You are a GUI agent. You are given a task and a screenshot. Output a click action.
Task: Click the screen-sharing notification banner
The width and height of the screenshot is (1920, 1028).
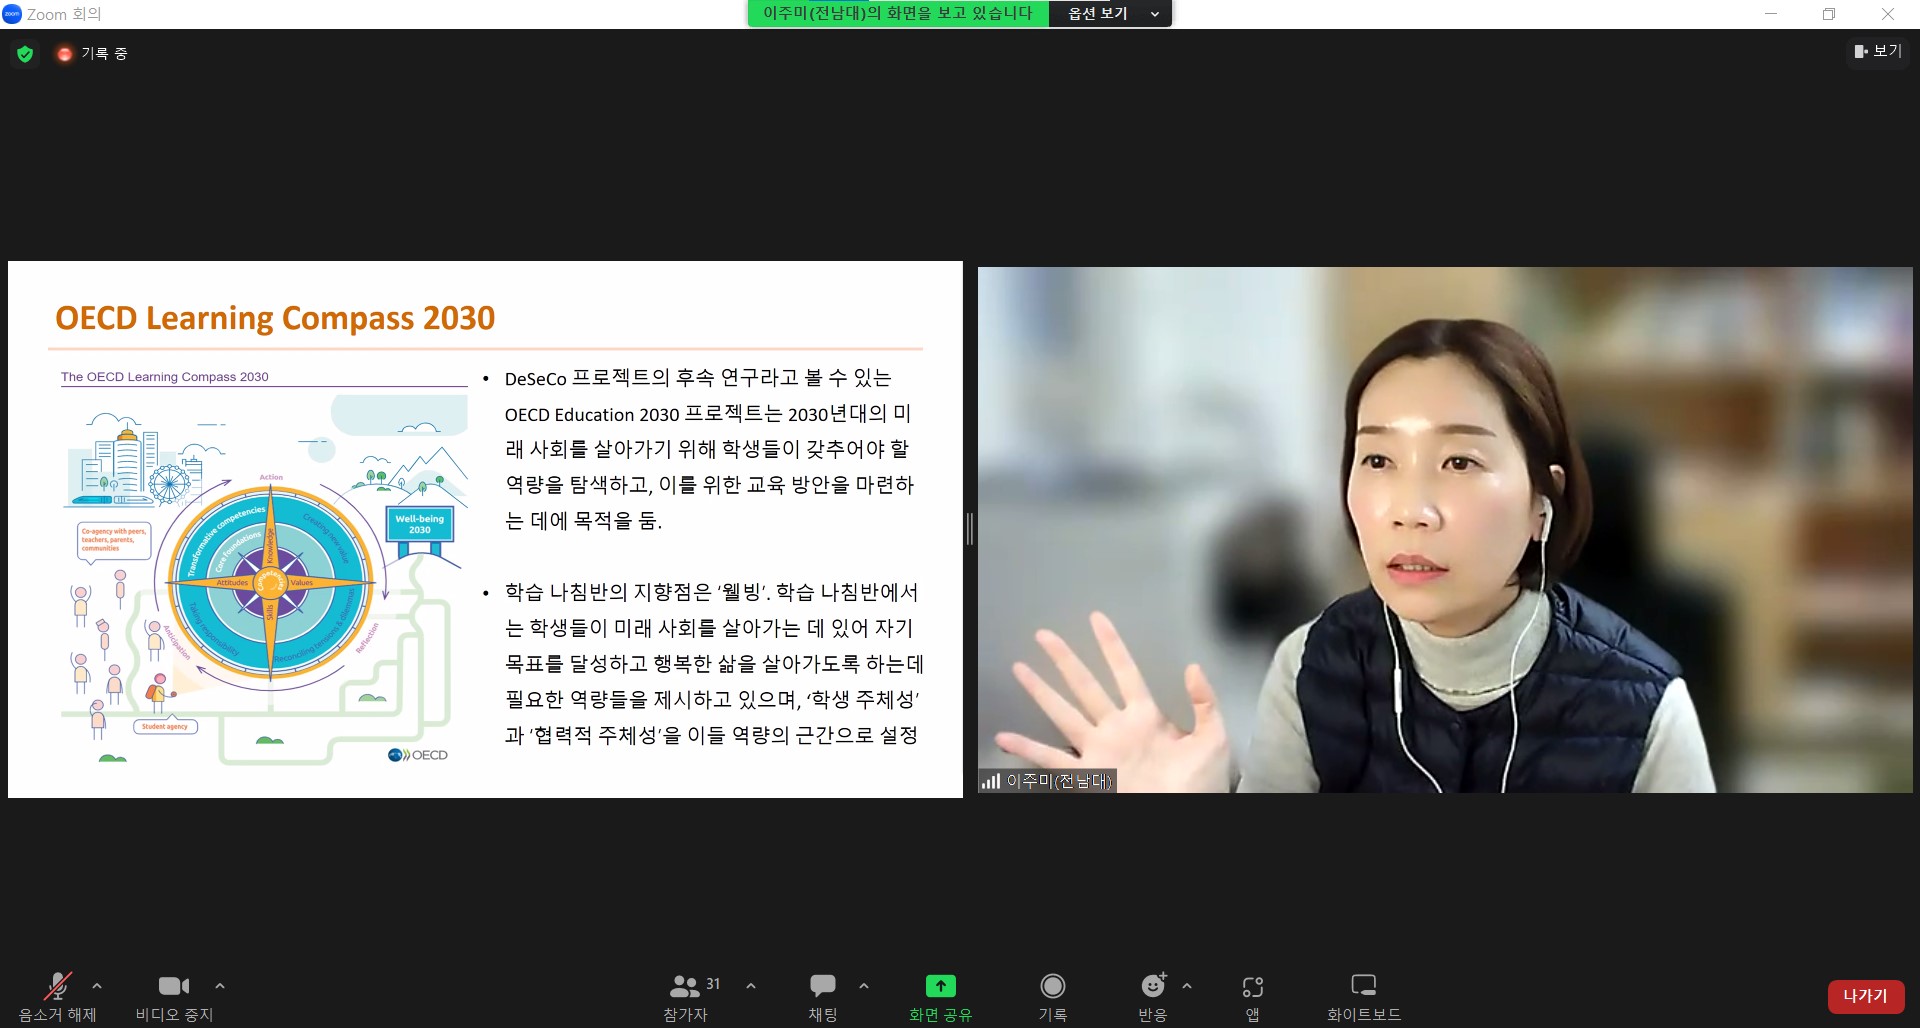click(x=898, y=14)
